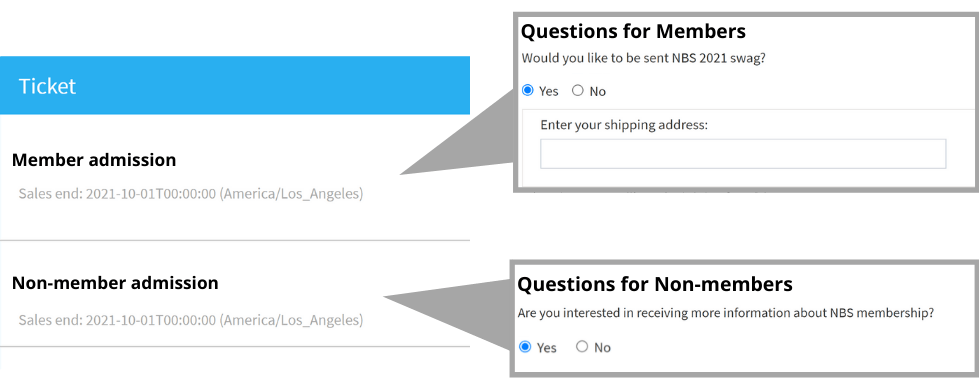Click Member admission sales end date text
This screenshot has width=979, height=386.
click(x=190, y=194)
